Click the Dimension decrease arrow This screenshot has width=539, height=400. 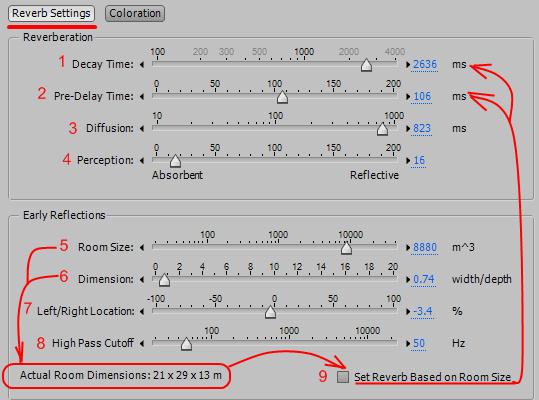[x=142, y=279]
